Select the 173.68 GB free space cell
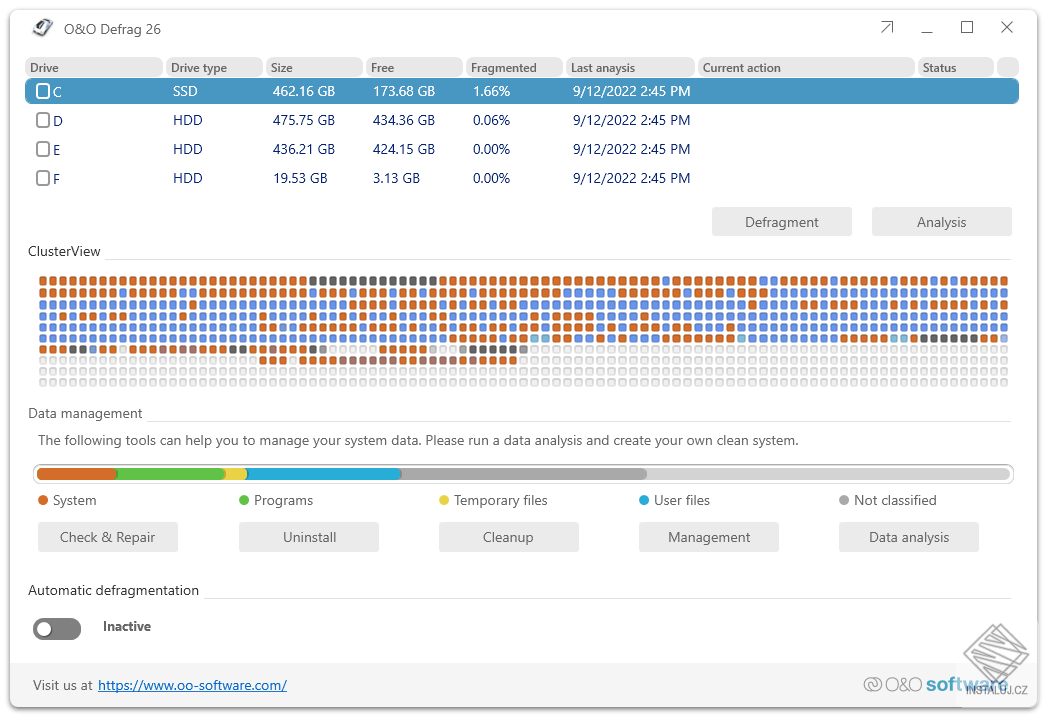Screen dimensions: 1047x717 coord(404,91)
